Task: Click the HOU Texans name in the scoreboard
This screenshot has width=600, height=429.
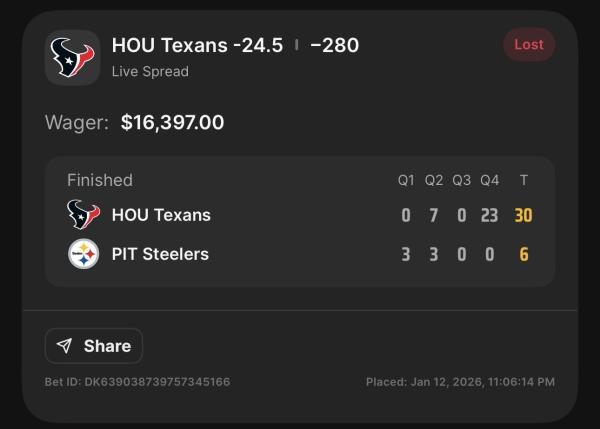Action: [x=161, y=215]
